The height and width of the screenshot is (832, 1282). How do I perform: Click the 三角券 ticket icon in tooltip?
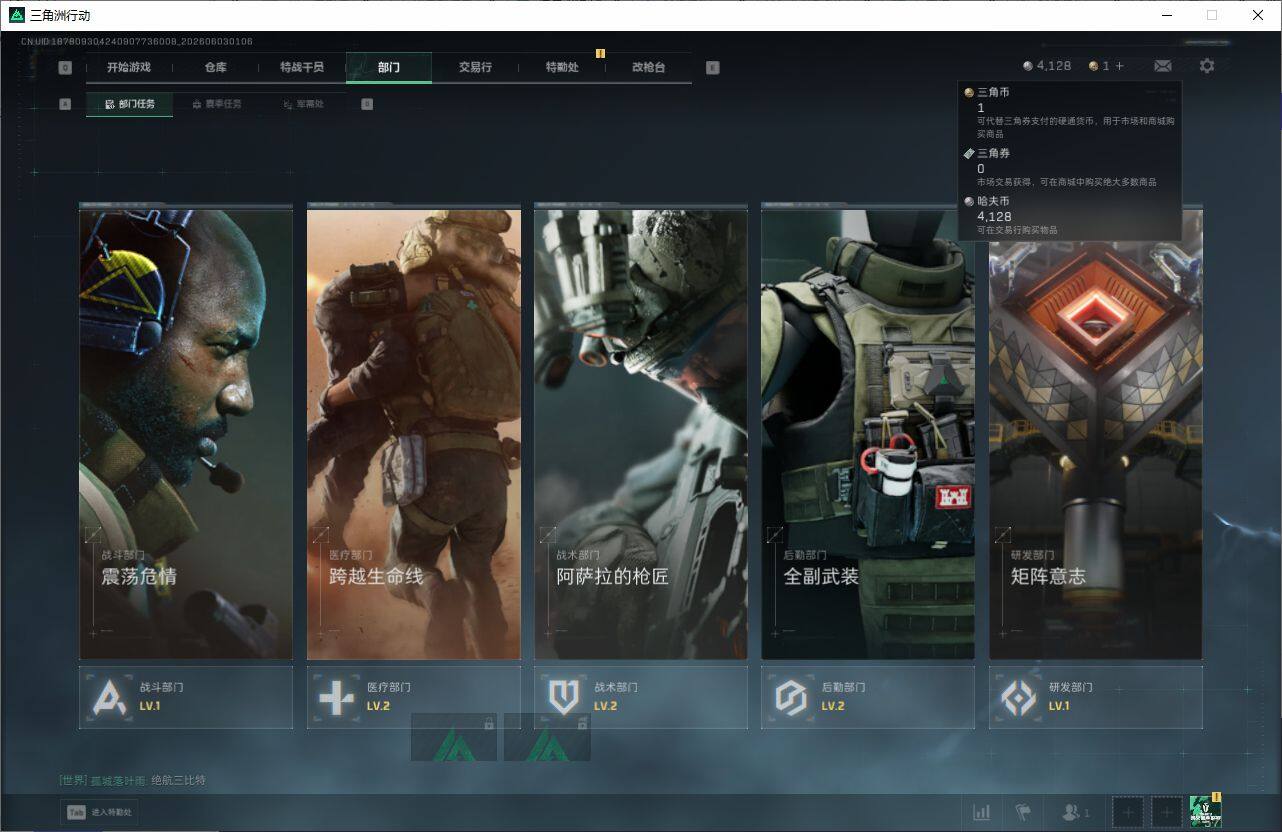pyautogui.click(x=969, y=154)
